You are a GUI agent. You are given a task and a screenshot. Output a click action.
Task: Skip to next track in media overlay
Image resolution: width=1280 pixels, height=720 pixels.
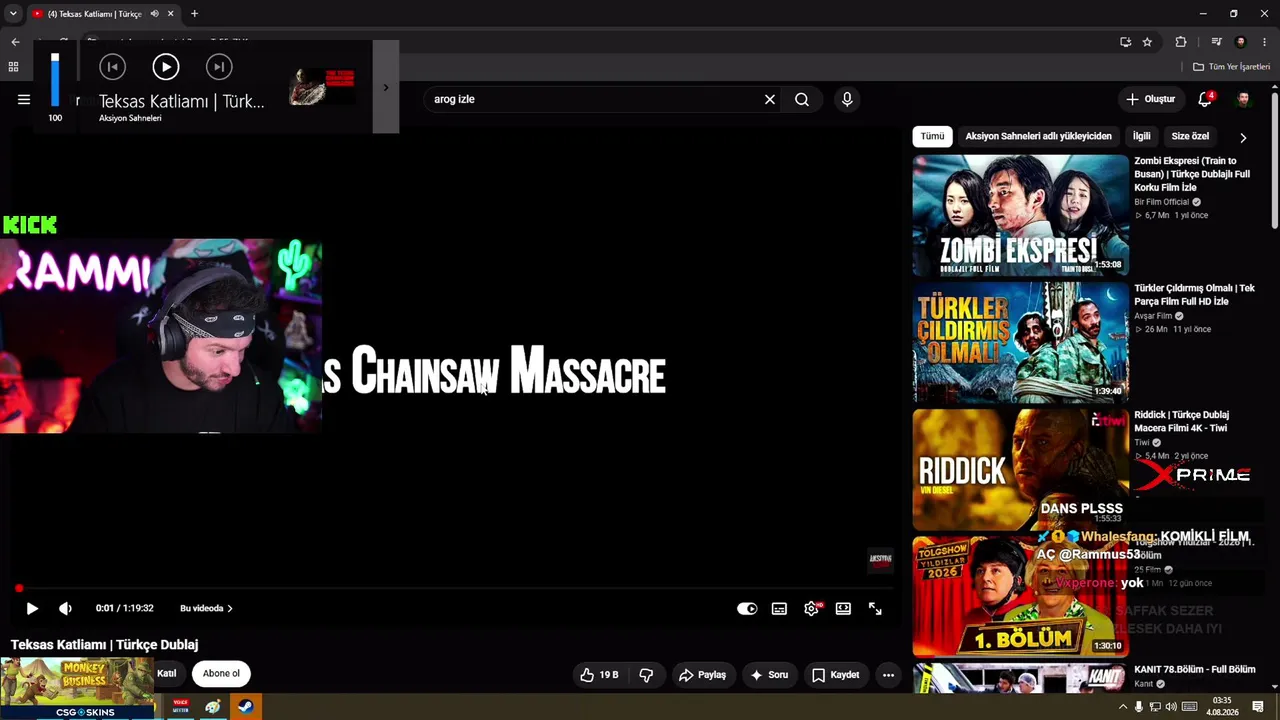(x=219, y=67)
